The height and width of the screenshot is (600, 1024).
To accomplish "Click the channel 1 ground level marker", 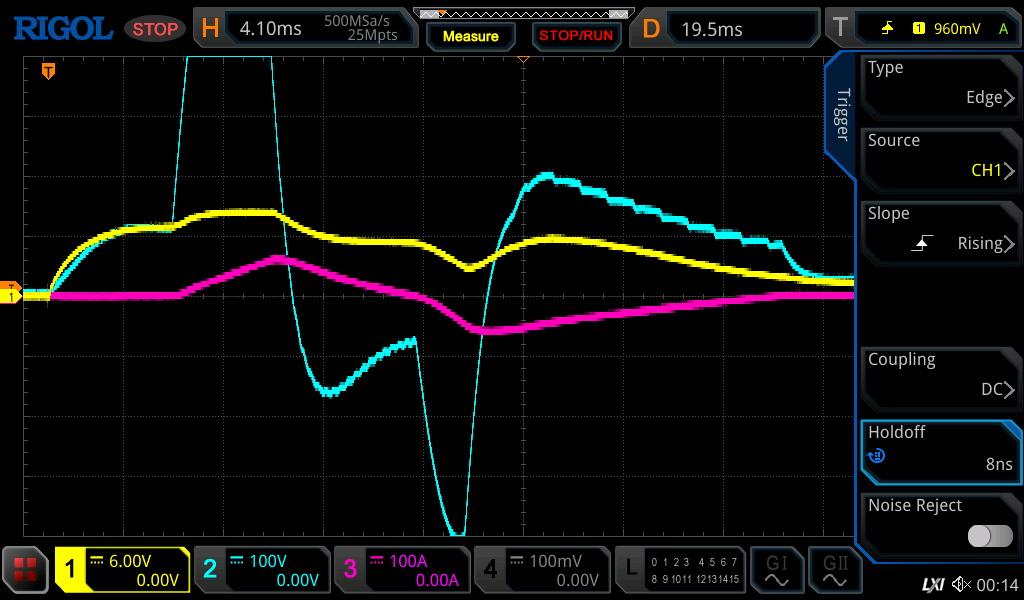I will pos(11,296).
